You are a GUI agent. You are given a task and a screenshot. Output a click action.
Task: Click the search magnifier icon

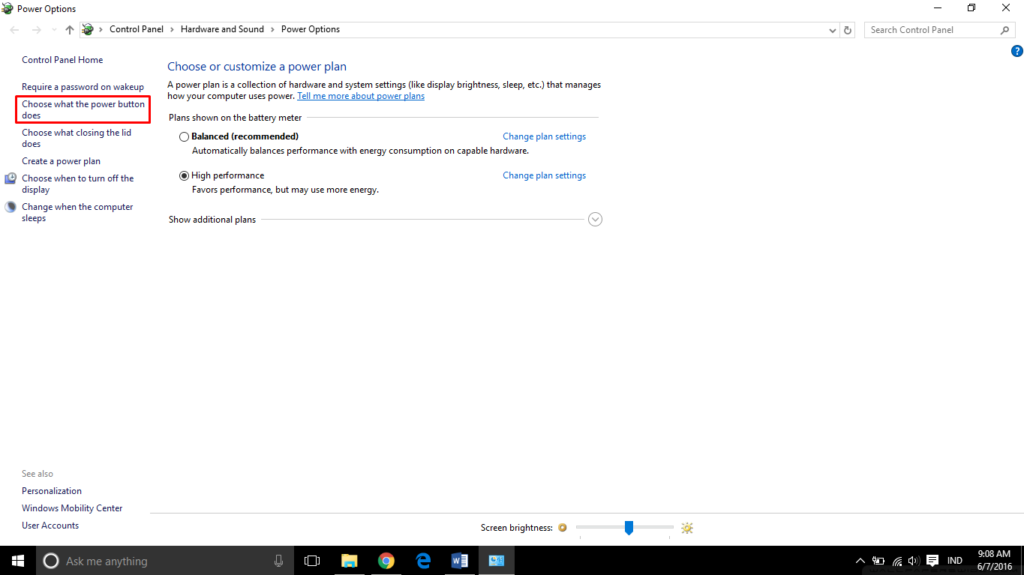point(1005,30)
